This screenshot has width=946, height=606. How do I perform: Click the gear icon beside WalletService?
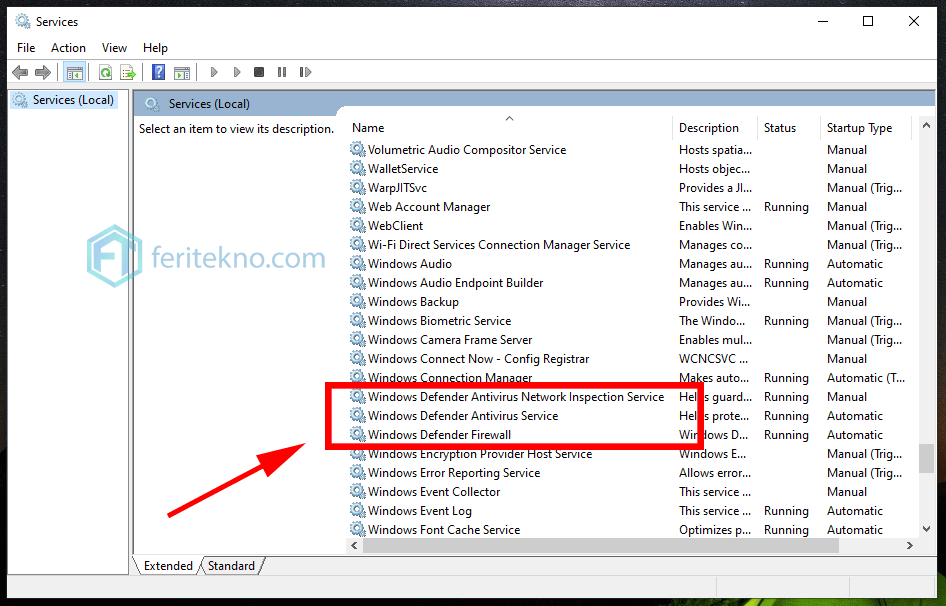(358, 168)
